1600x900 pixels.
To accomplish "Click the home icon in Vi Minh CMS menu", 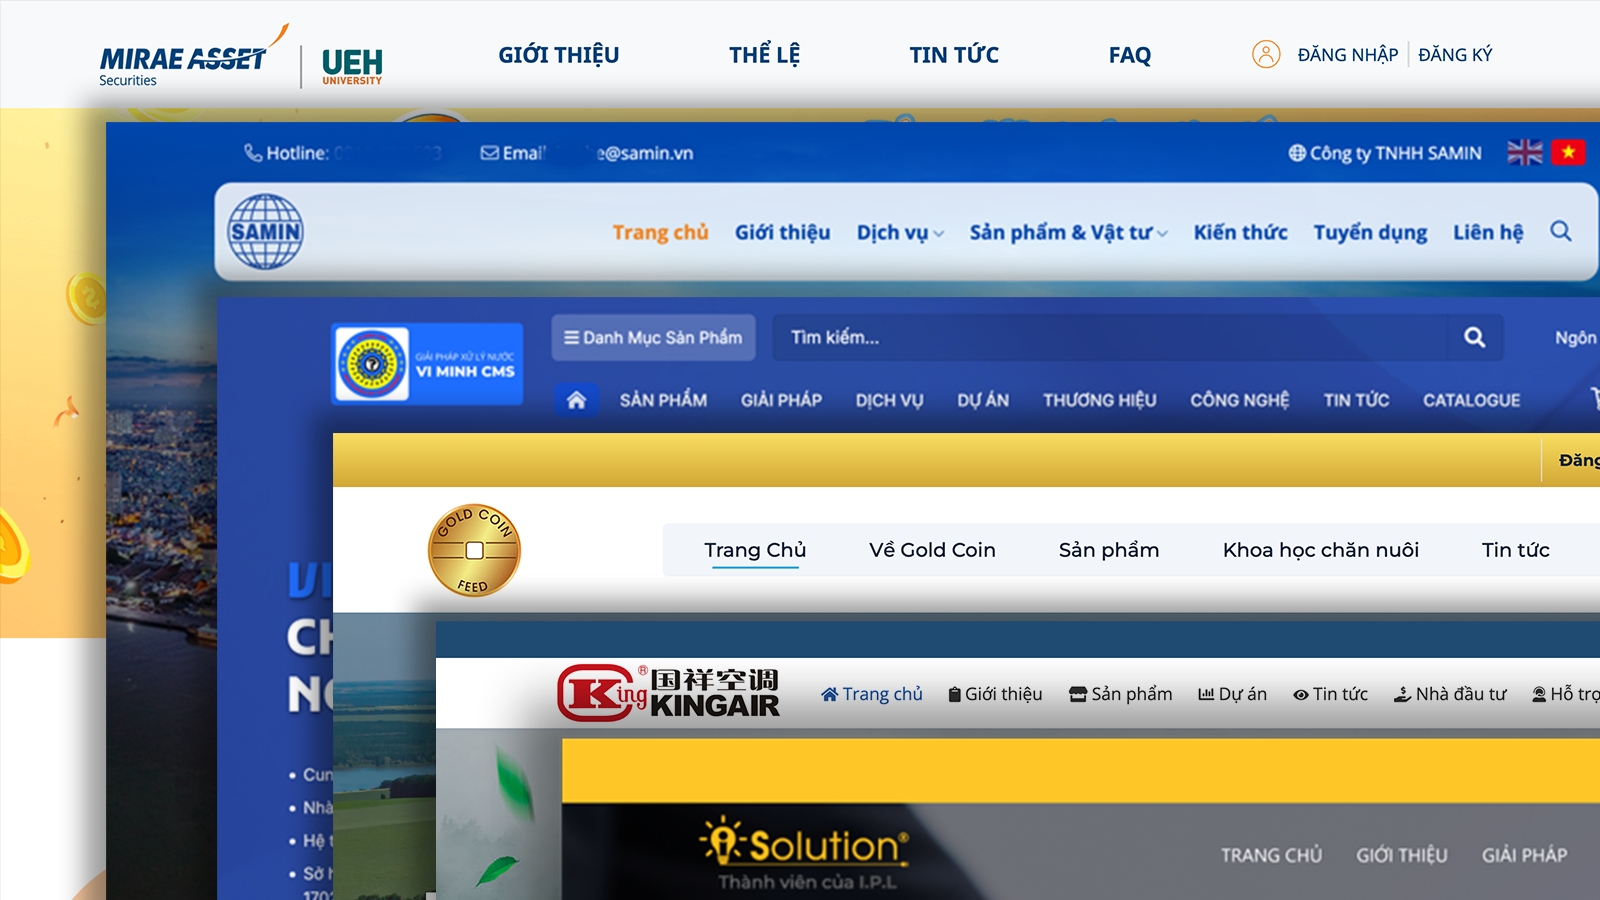I will pos(576,400).
